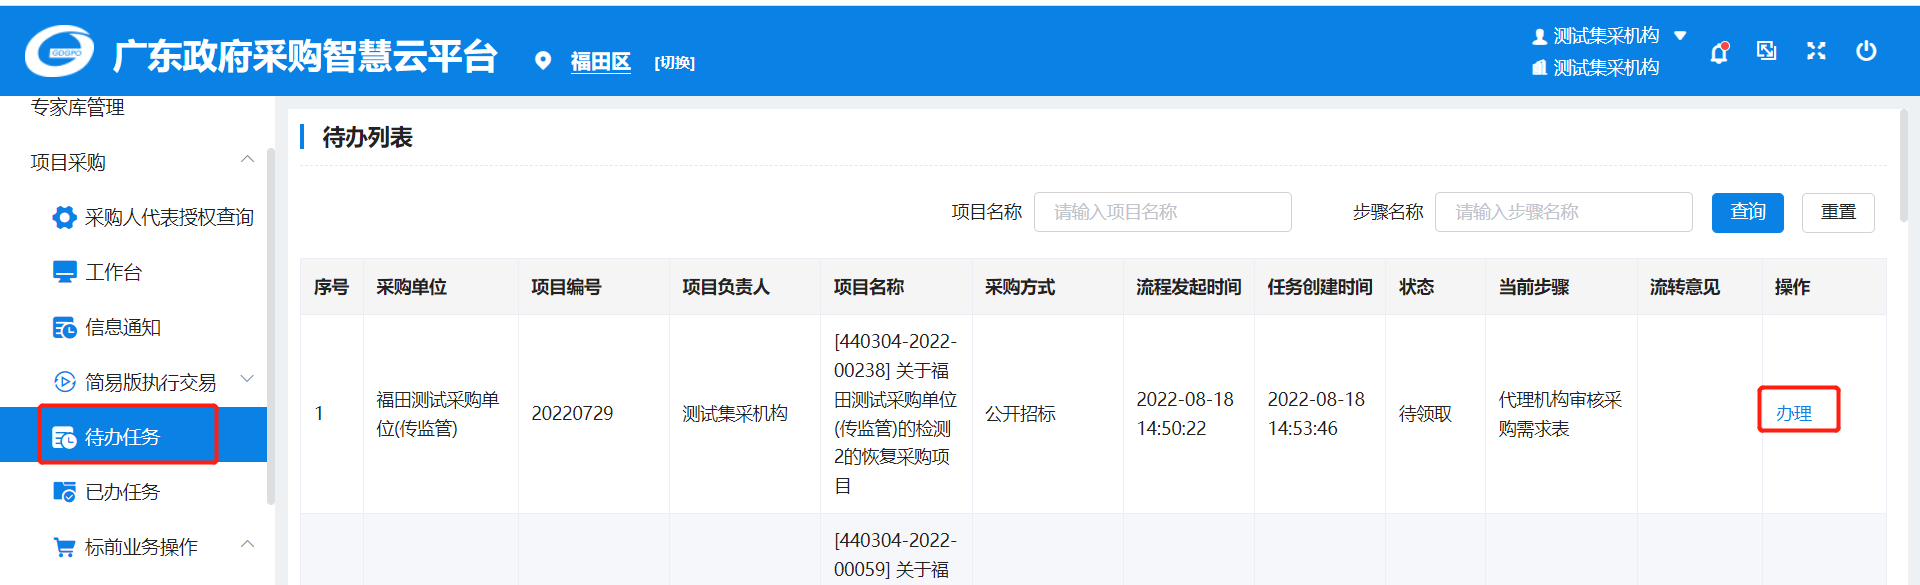Click the notification bell icon
The width and height of the screenshot is (1920, 585).
click(x=1718, y=53)
